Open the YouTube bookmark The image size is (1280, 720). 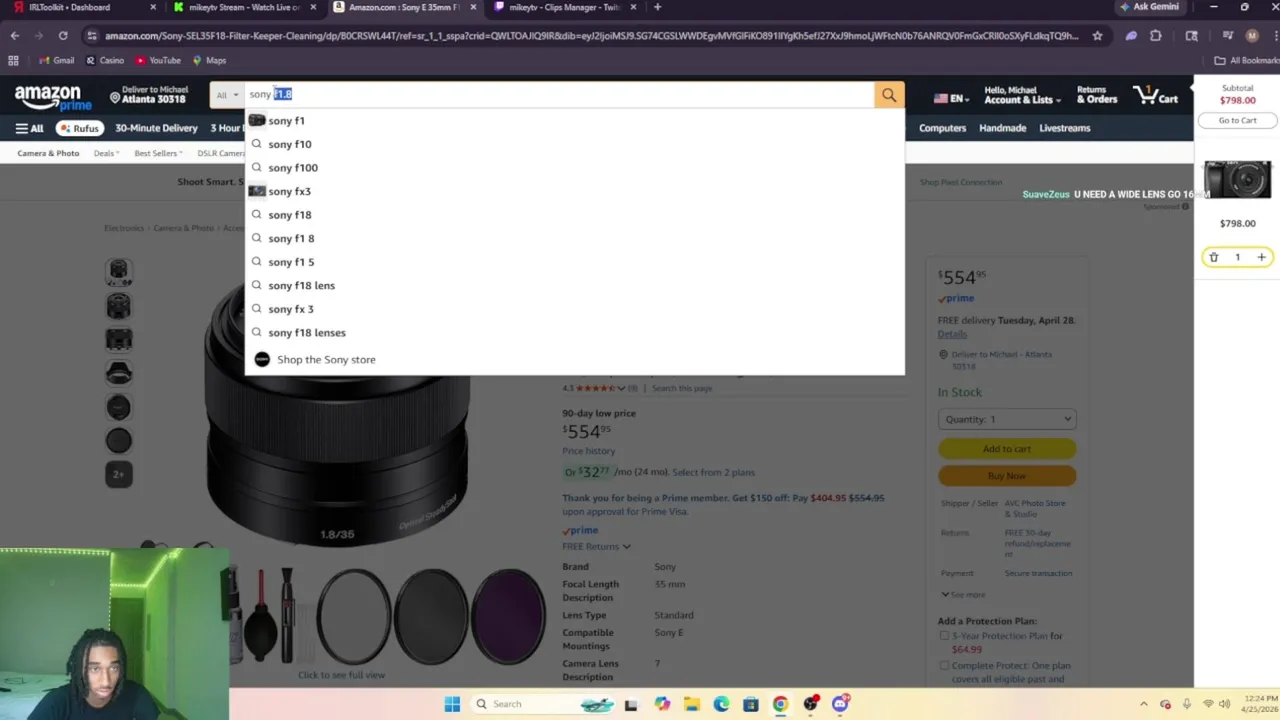[x=158, y=60]
